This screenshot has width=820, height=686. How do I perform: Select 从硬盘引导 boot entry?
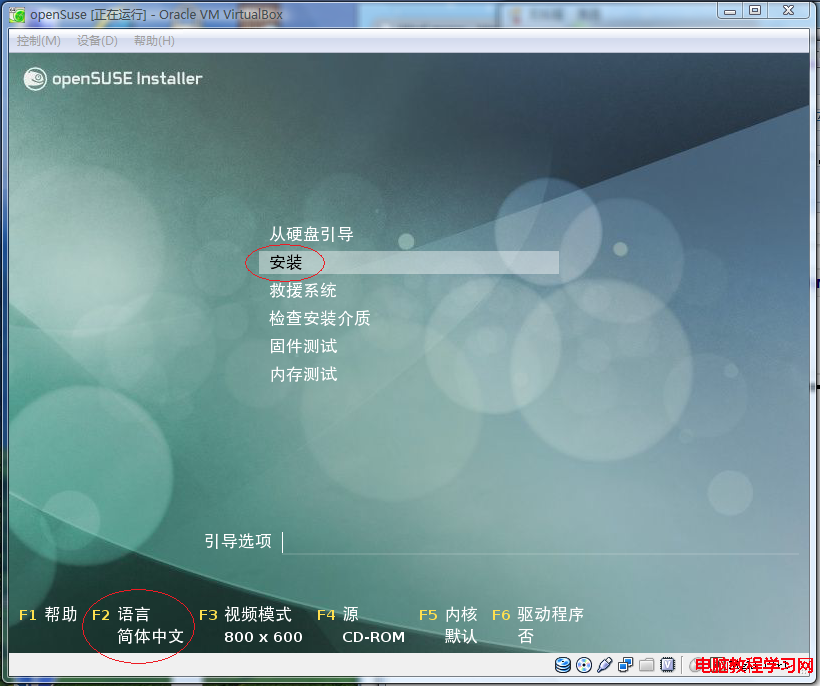click(311, 234)
